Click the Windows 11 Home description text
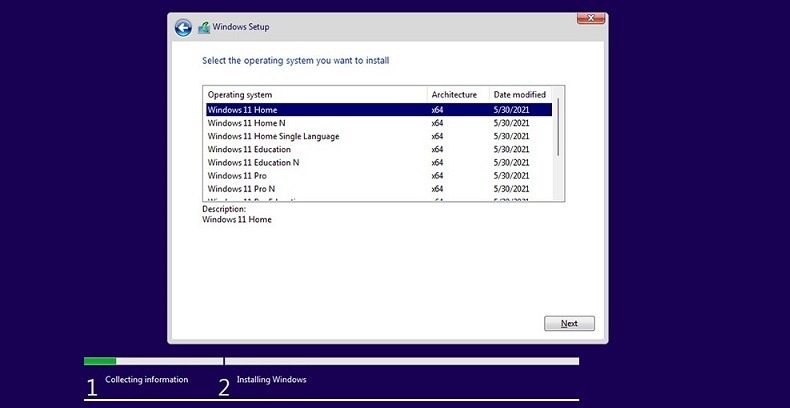 237,220
